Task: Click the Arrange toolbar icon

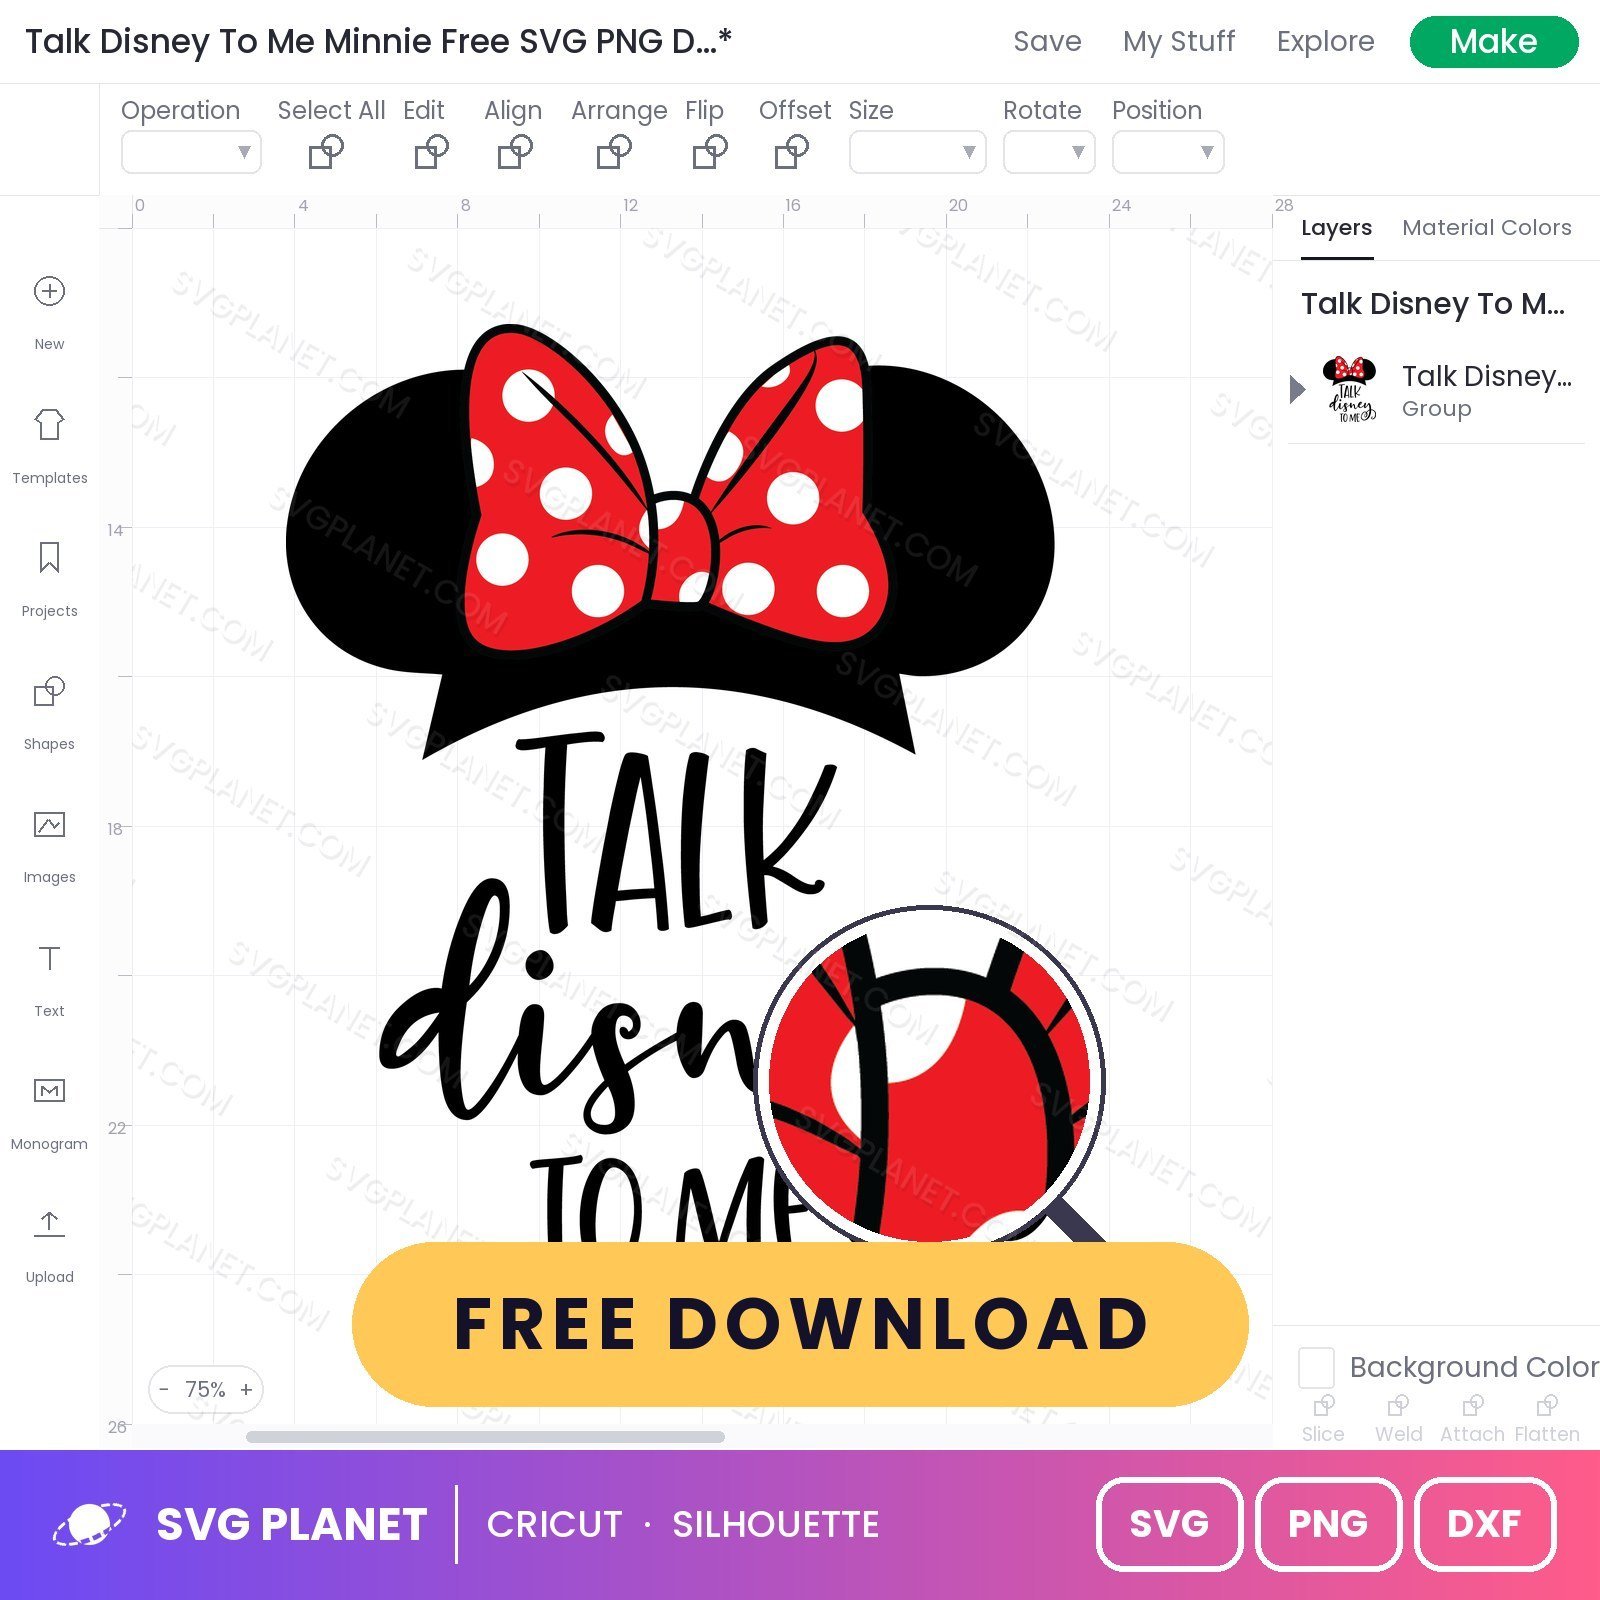Action: pyautogui.click(x=614, y=152)
